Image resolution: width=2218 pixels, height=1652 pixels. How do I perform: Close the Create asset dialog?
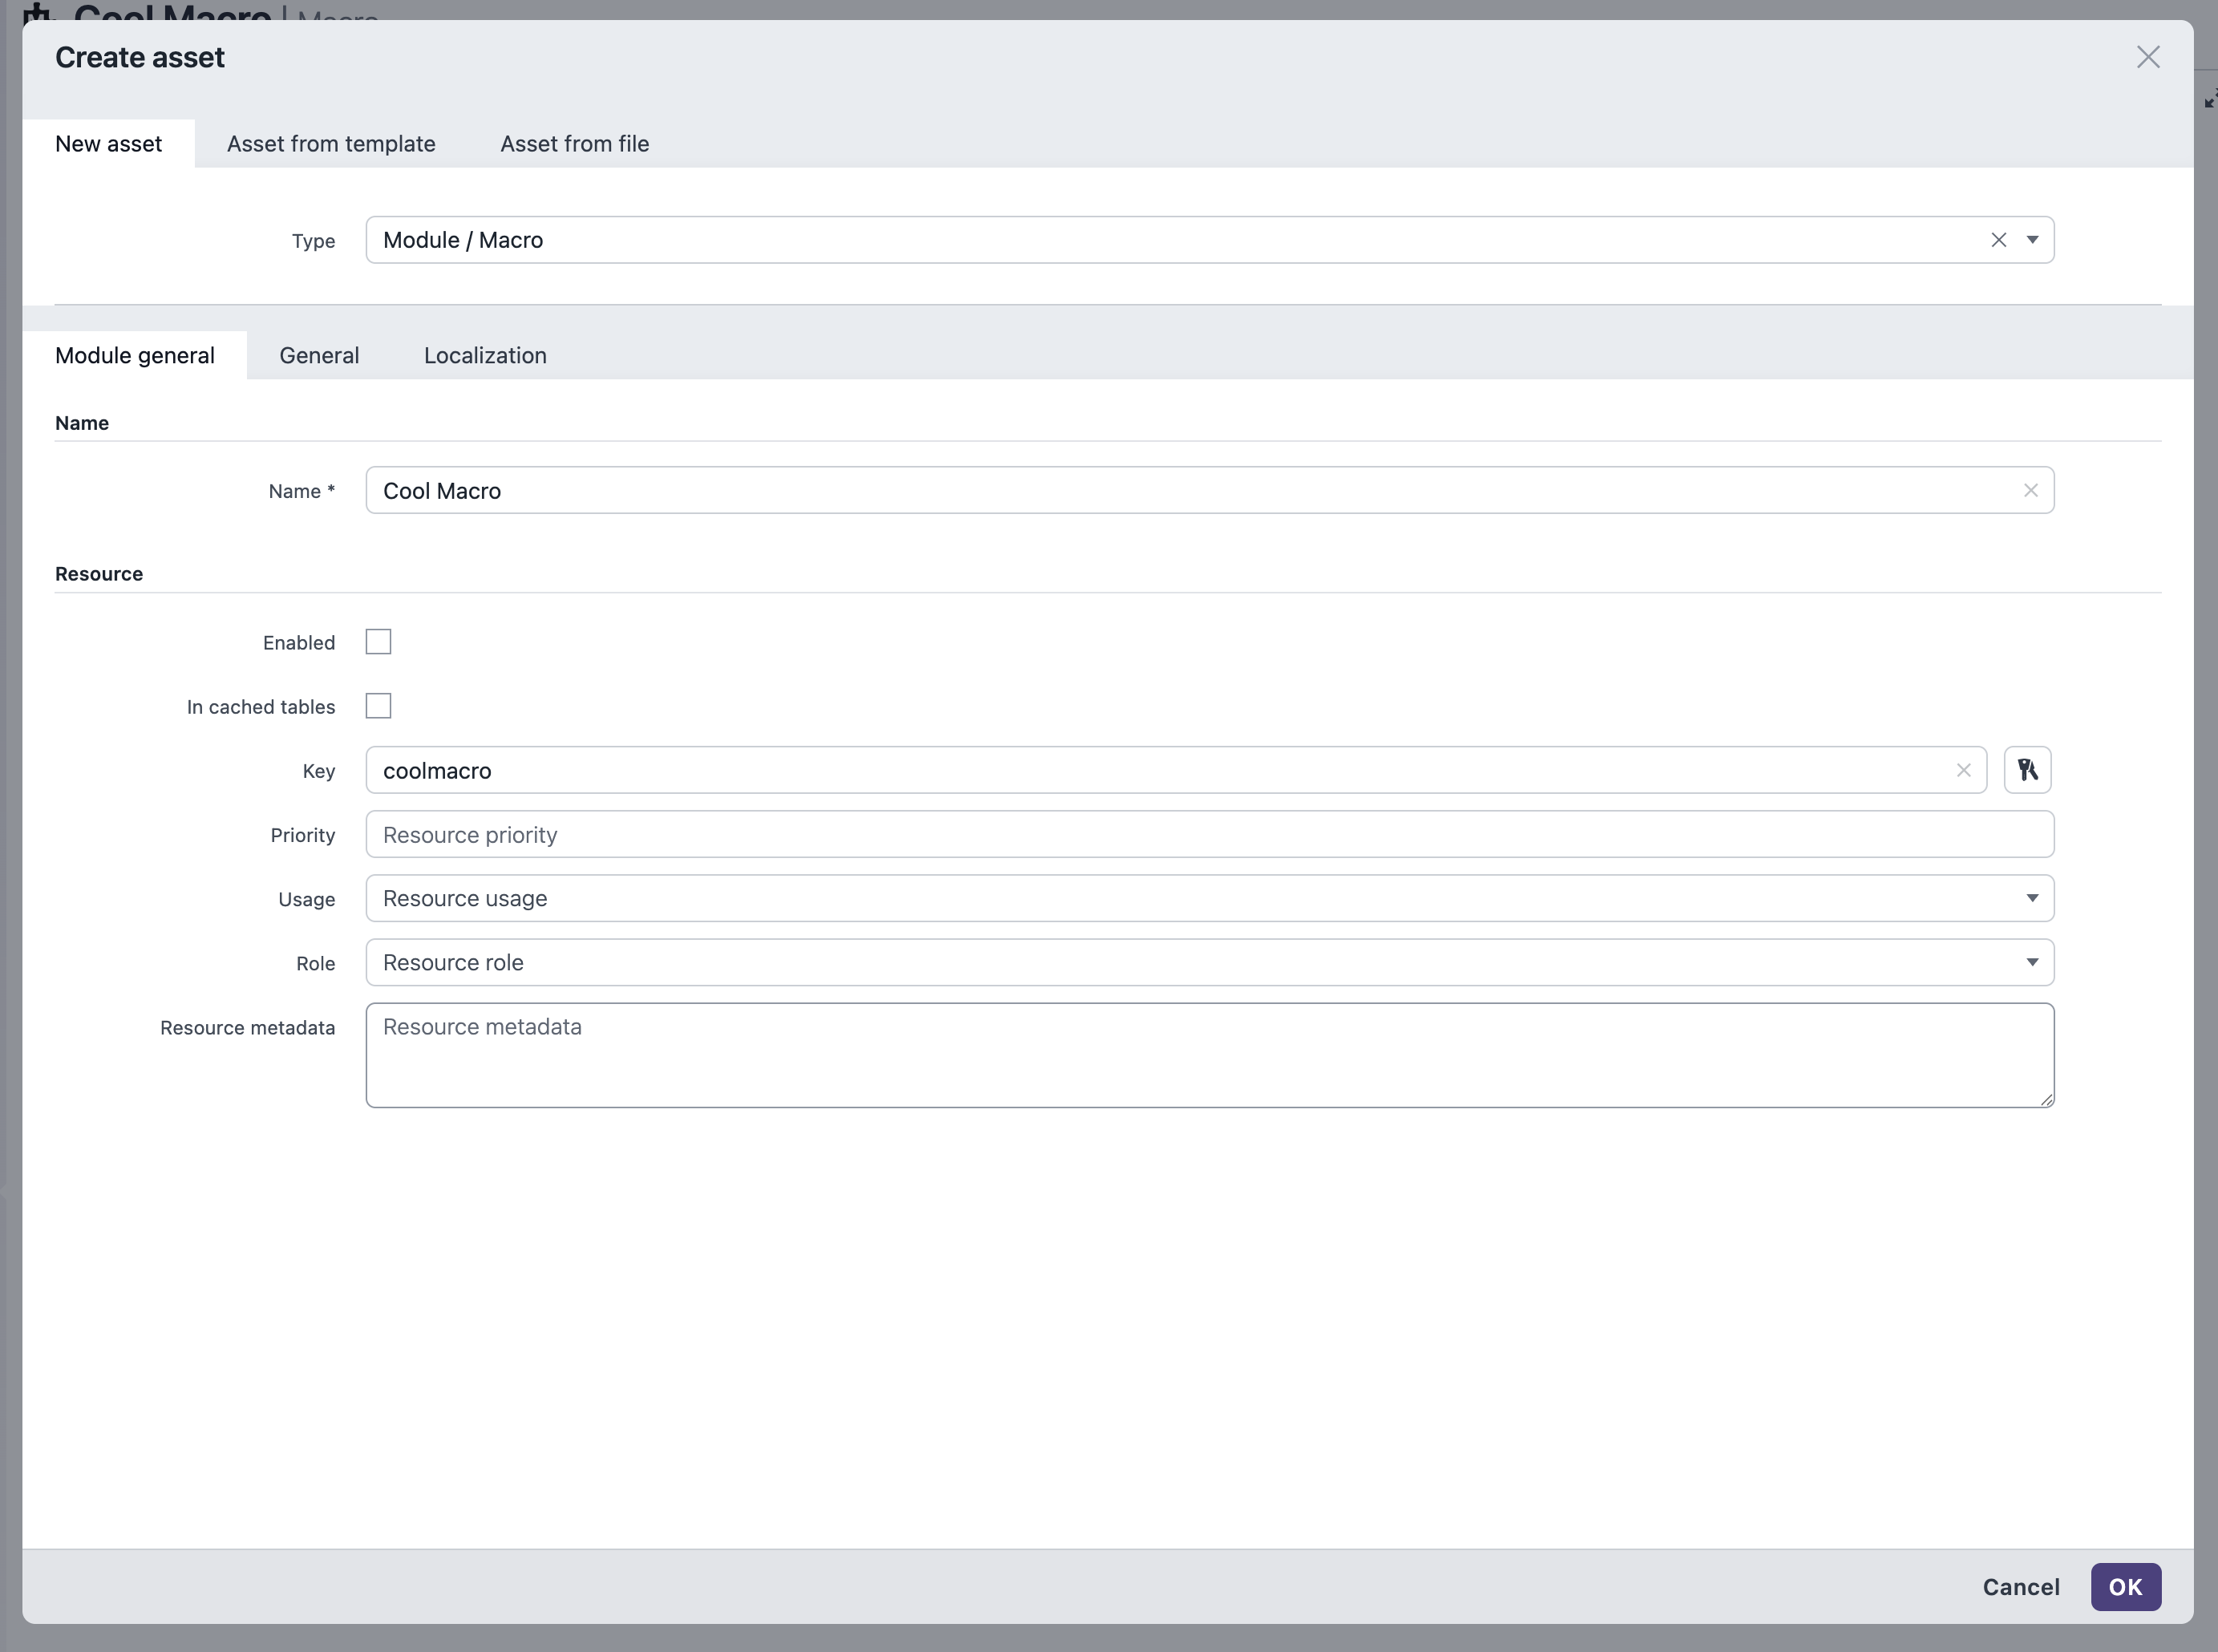[2147, 57]
